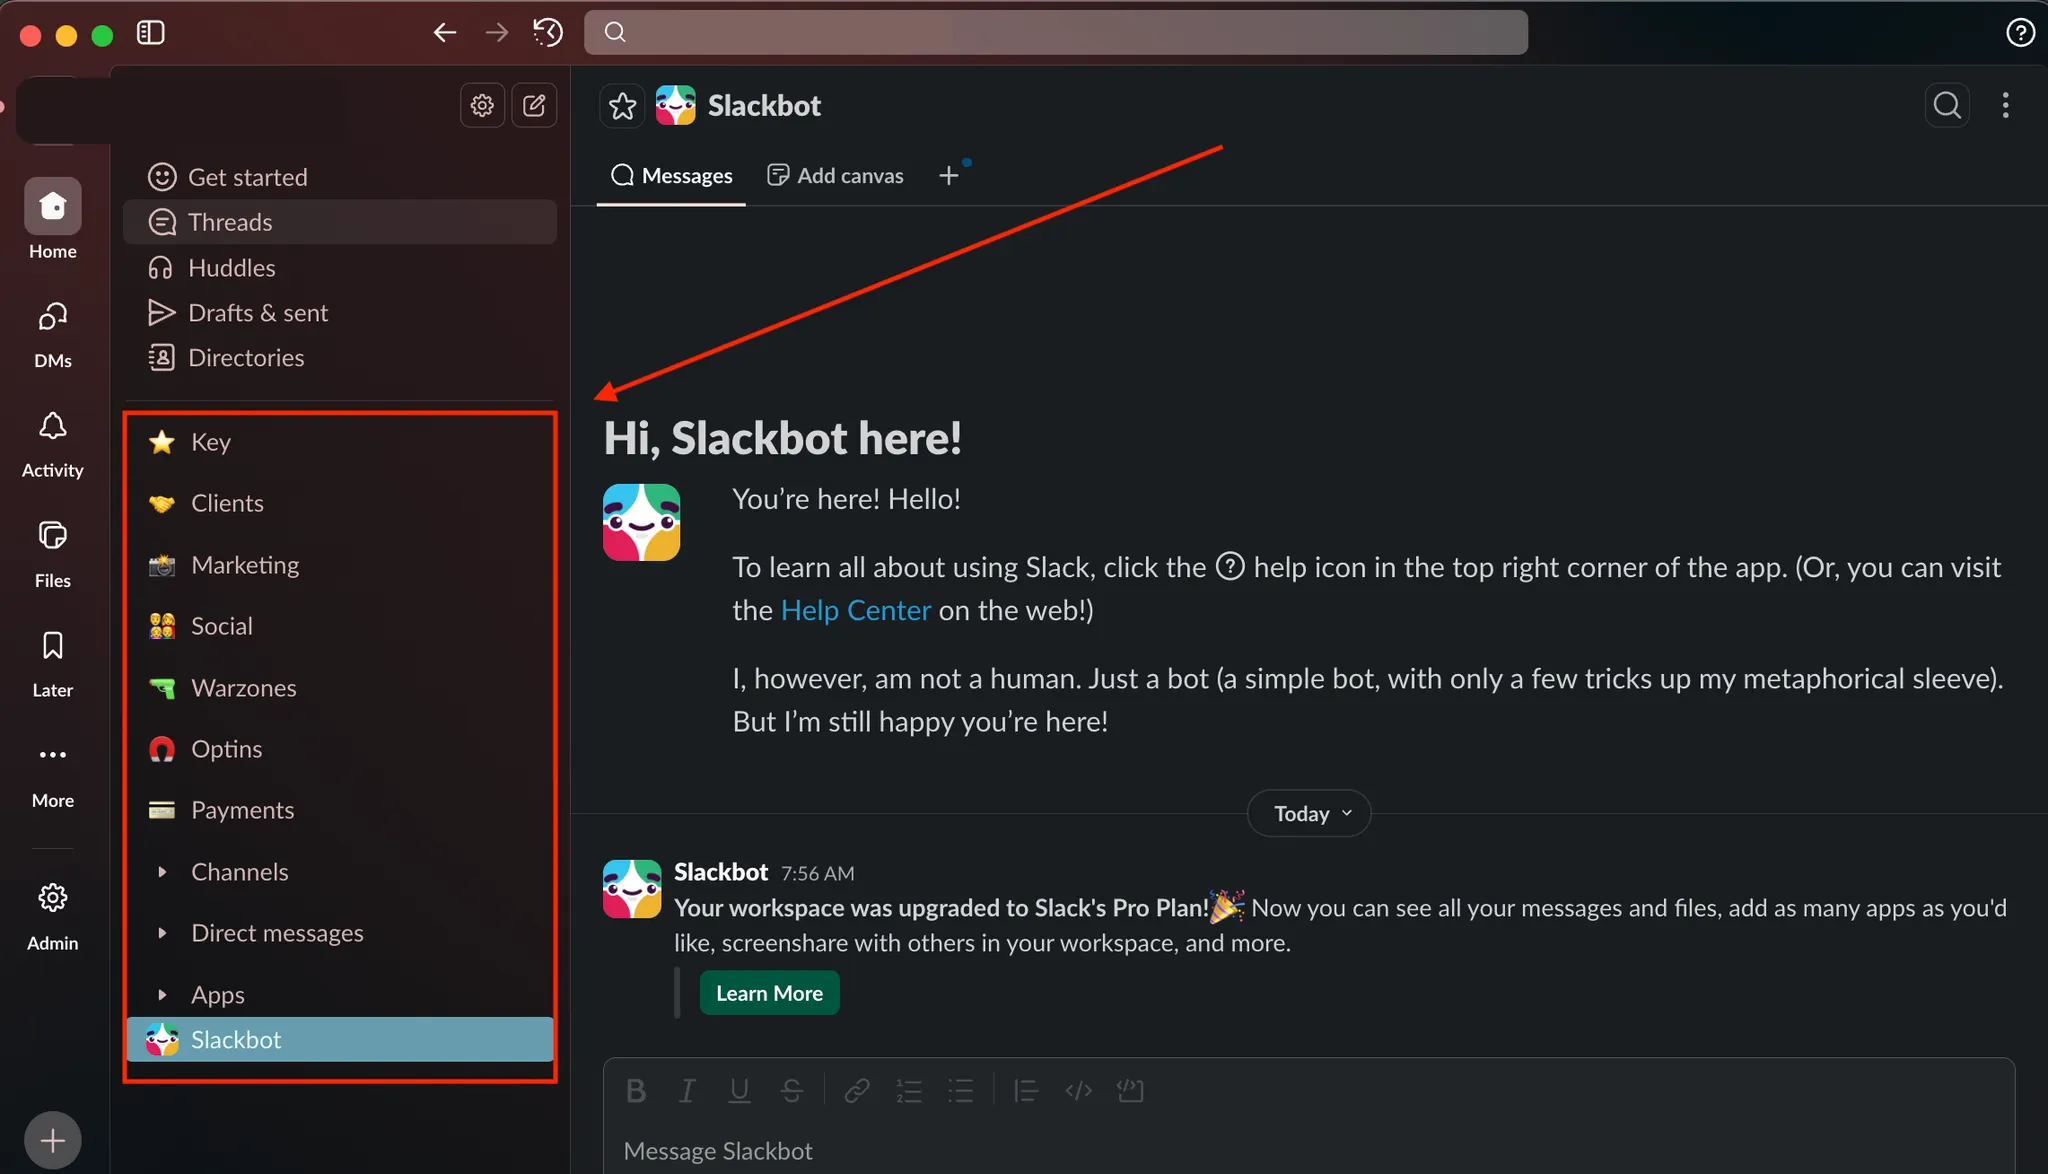Click the help question mark icon
2048x1174 pixels.
point(2019,33)
